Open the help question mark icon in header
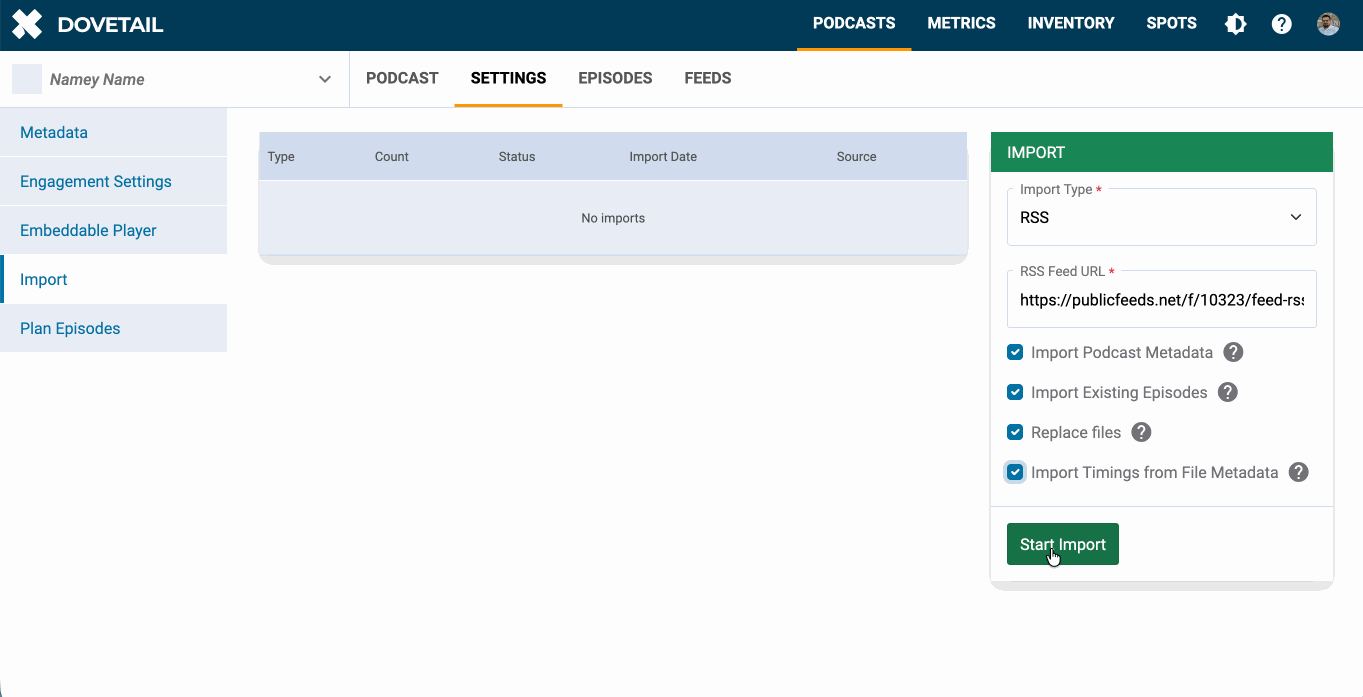The width and height of the screenshot is (1363, 697). [1282, 24]
